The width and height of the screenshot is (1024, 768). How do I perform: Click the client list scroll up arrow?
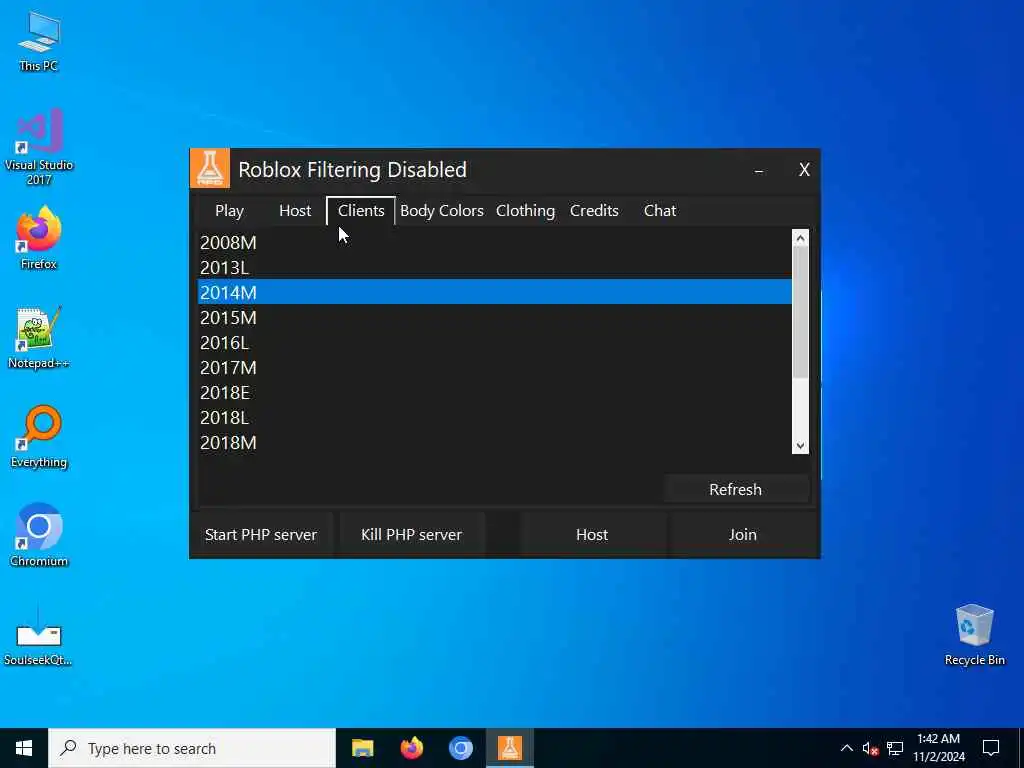(x=801, y=238)
